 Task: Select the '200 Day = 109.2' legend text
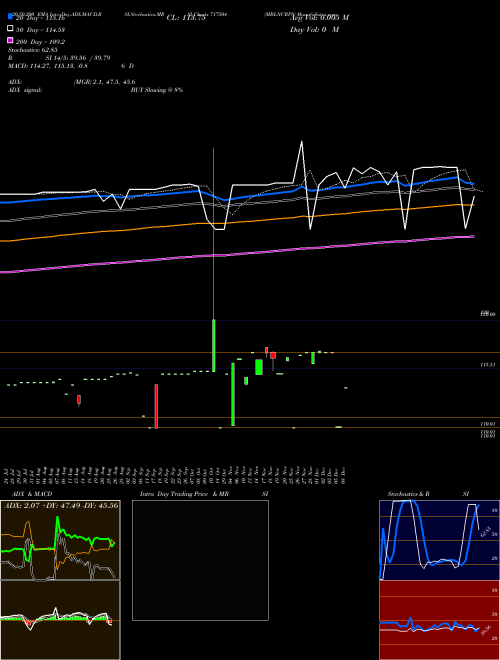[x=40, y=42]
